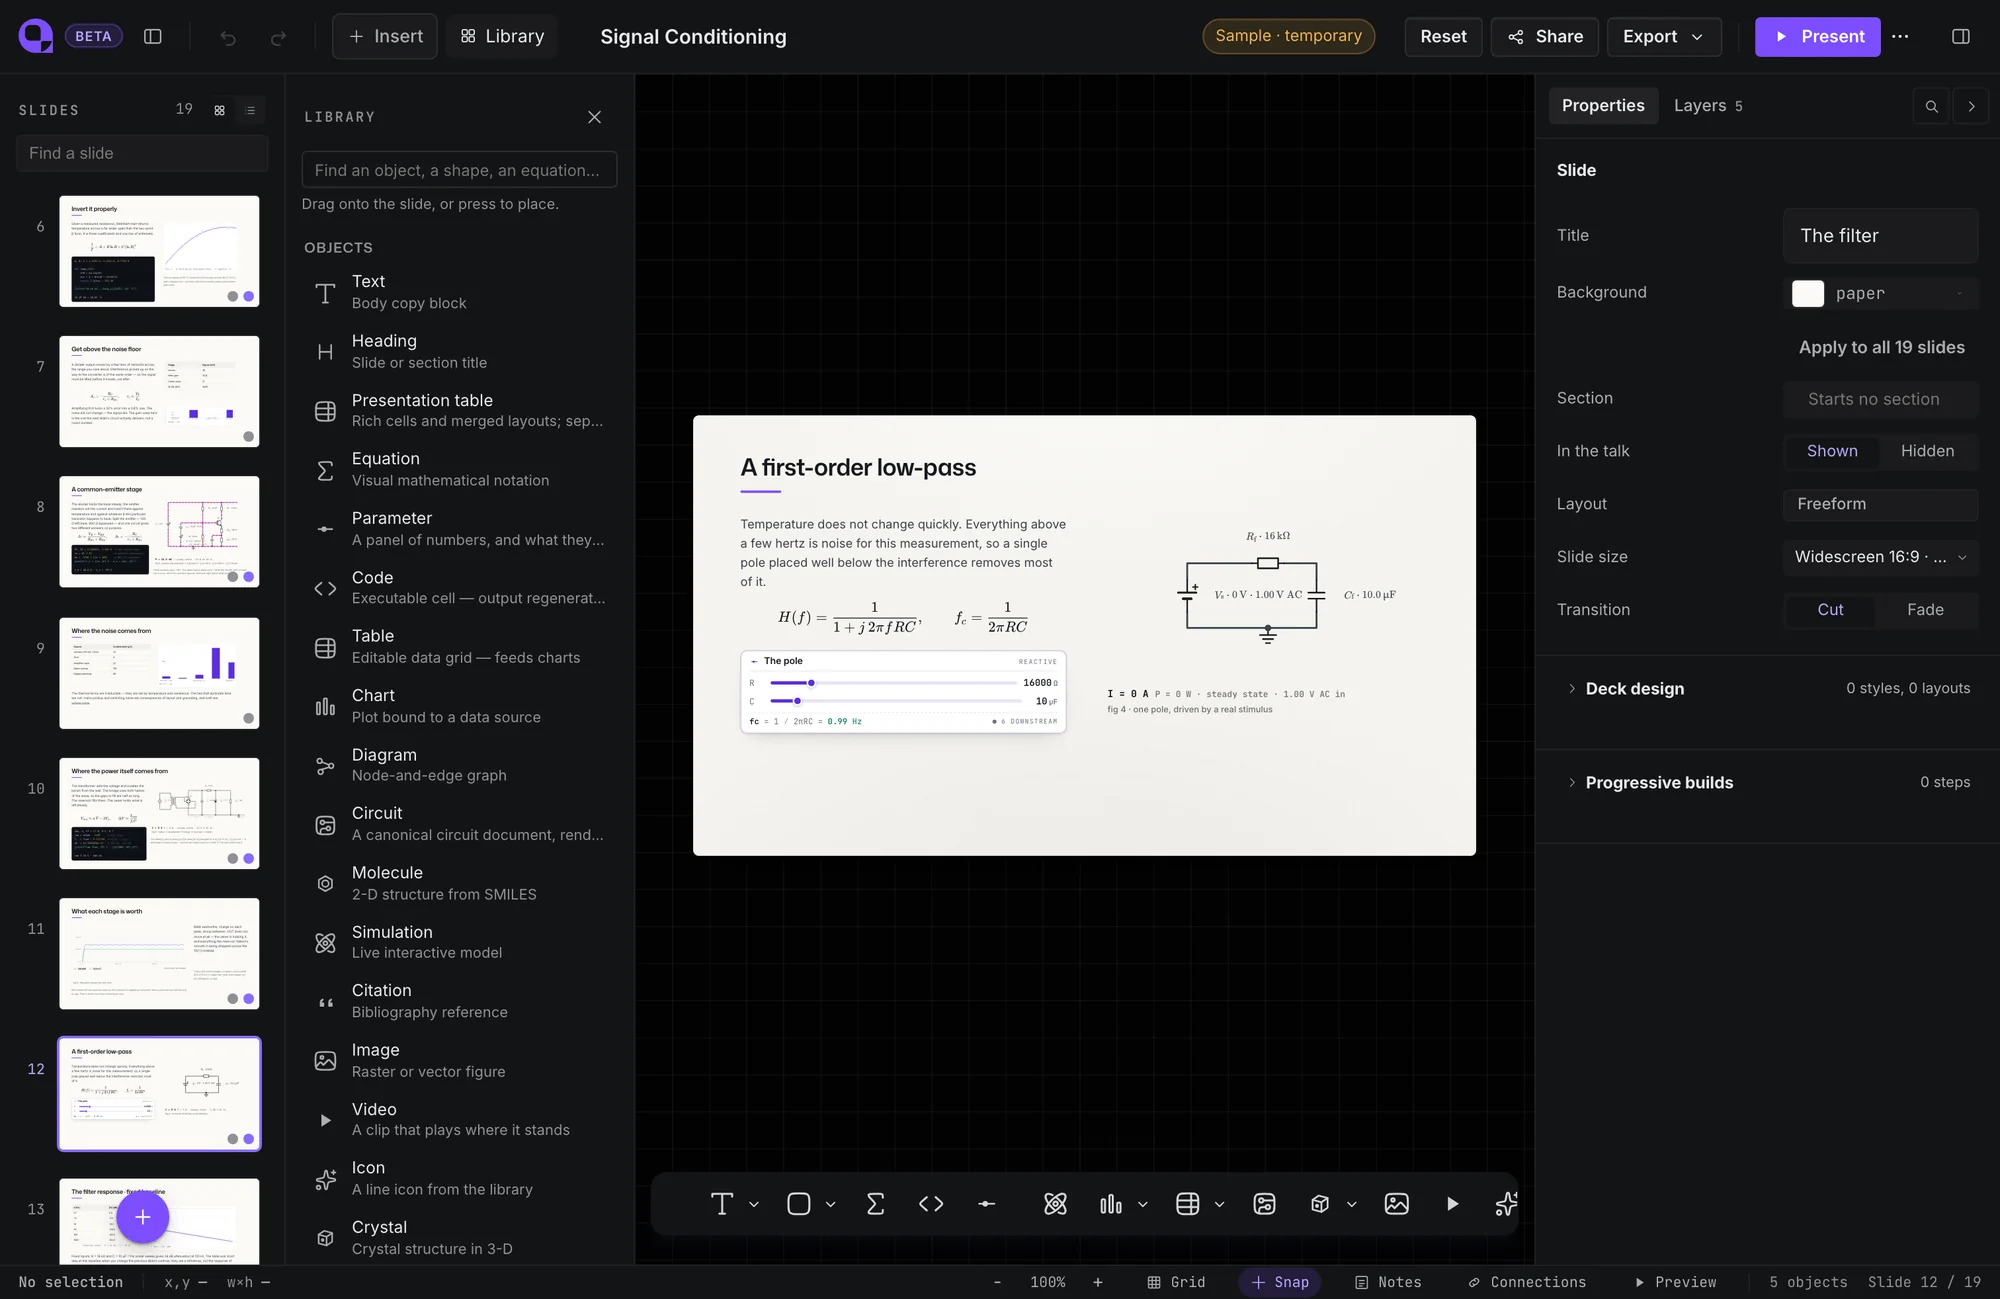Open slide 9 thumbnail
This screenshot has width=2000, height=1299.
(159, 673)
